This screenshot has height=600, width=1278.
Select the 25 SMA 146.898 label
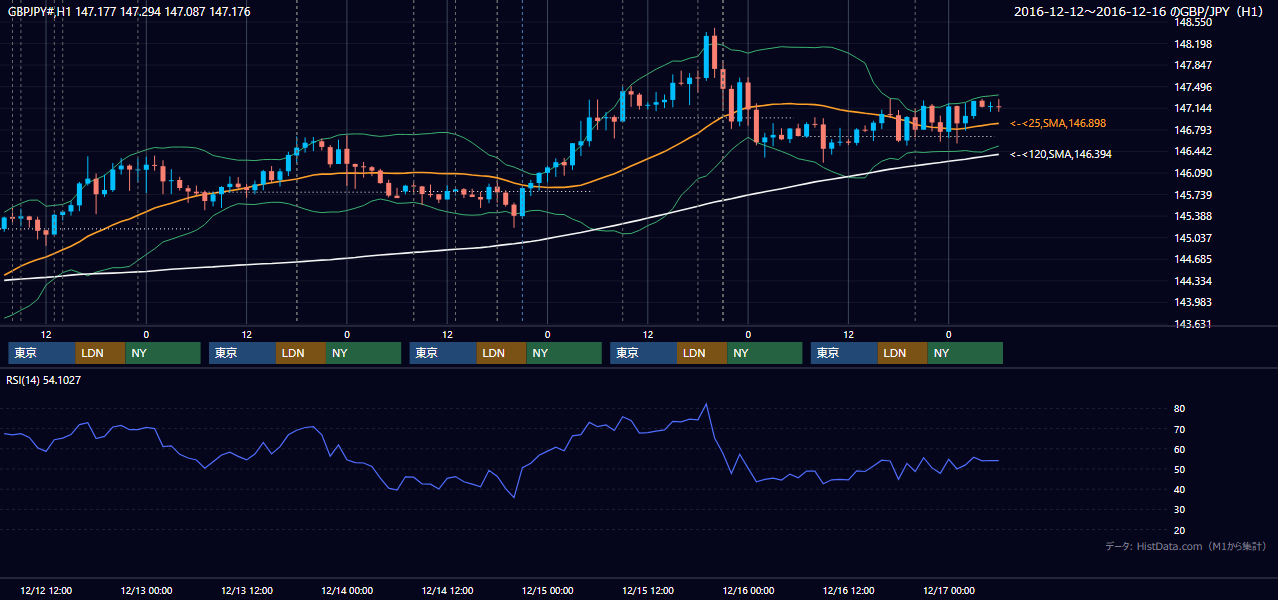[x=1057, y=123]
